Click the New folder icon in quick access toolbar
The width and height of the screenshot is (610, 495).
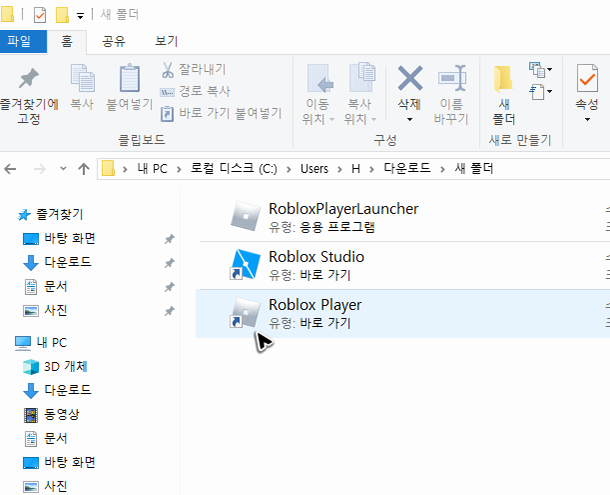62,15
